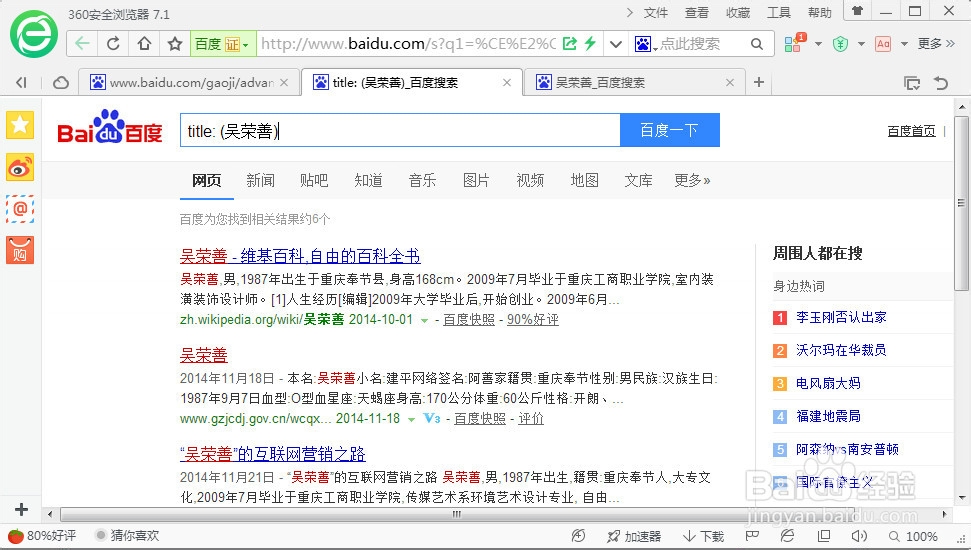Click the green lightning speed mode icon
Image resolution: width=971 pixels, height=550 pixels.
click(x=590, y=43)
